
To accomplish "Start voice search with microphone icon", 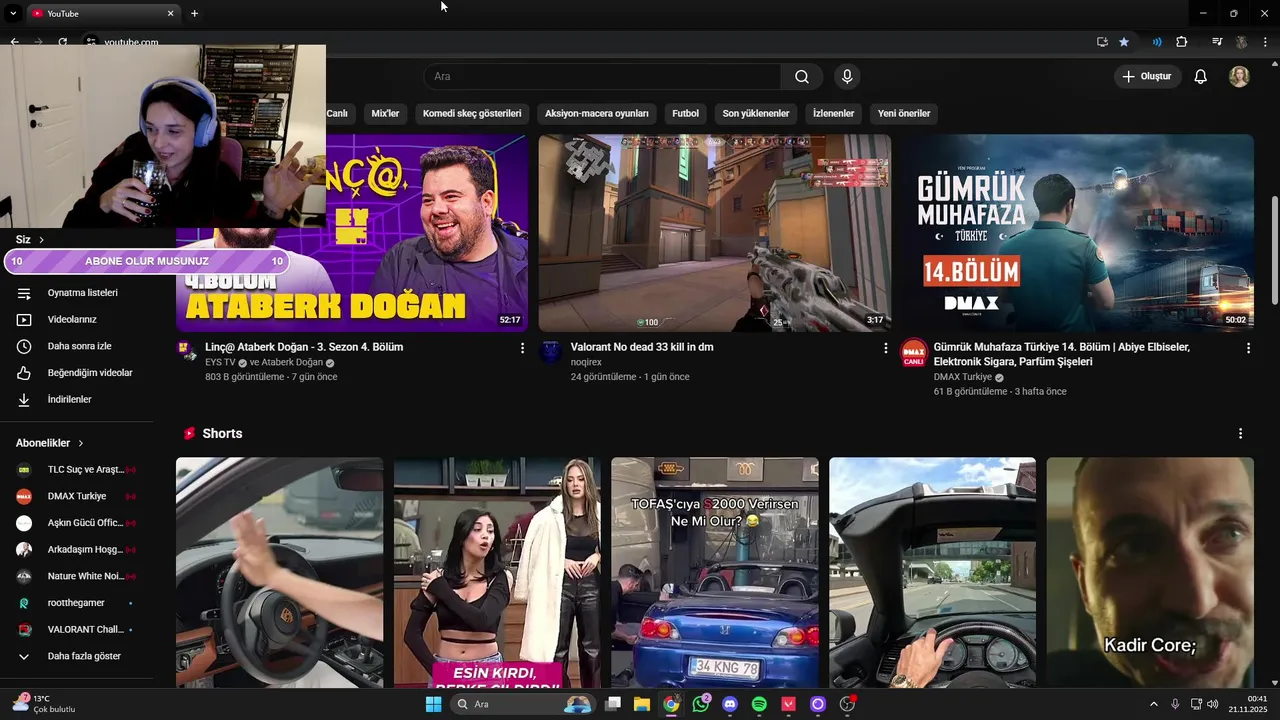I will pyautogui.click(x=847, y=77).
